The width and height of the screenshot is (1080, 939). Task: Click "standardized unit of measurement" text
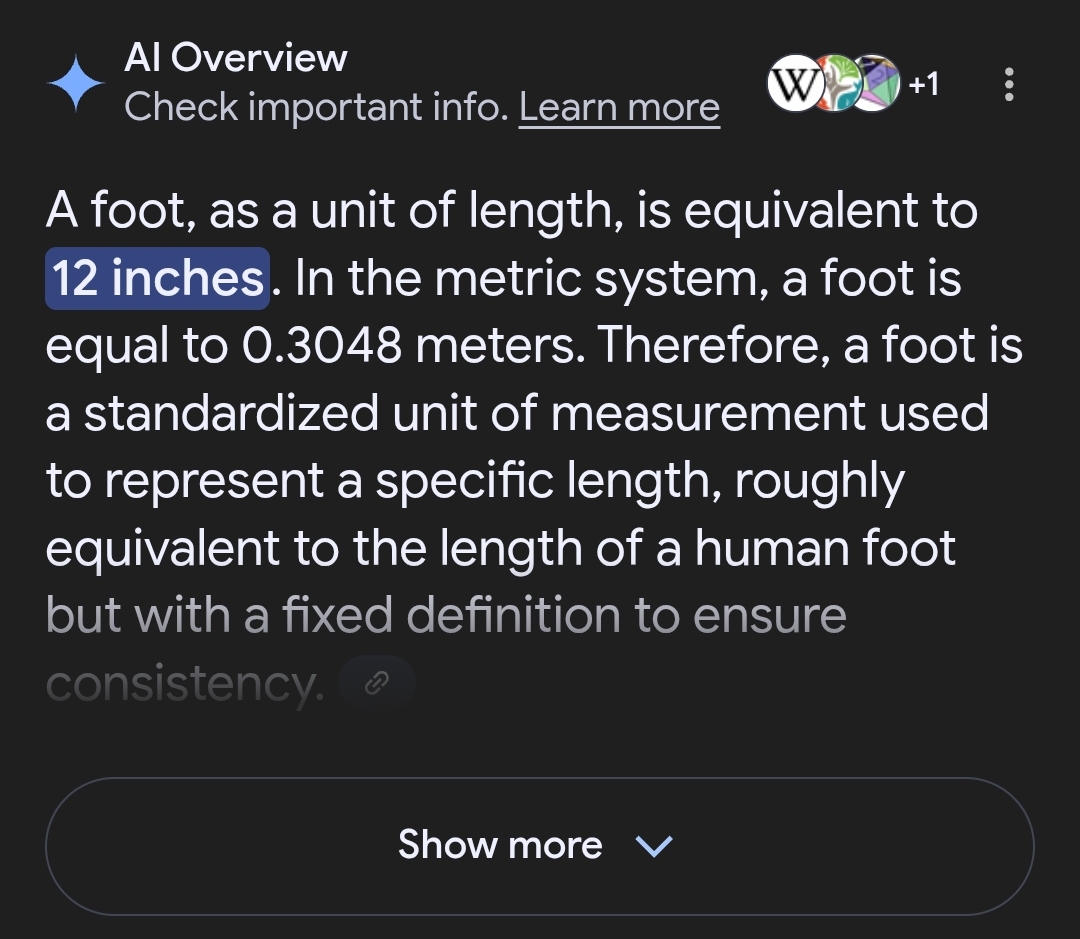pos(536,413)
